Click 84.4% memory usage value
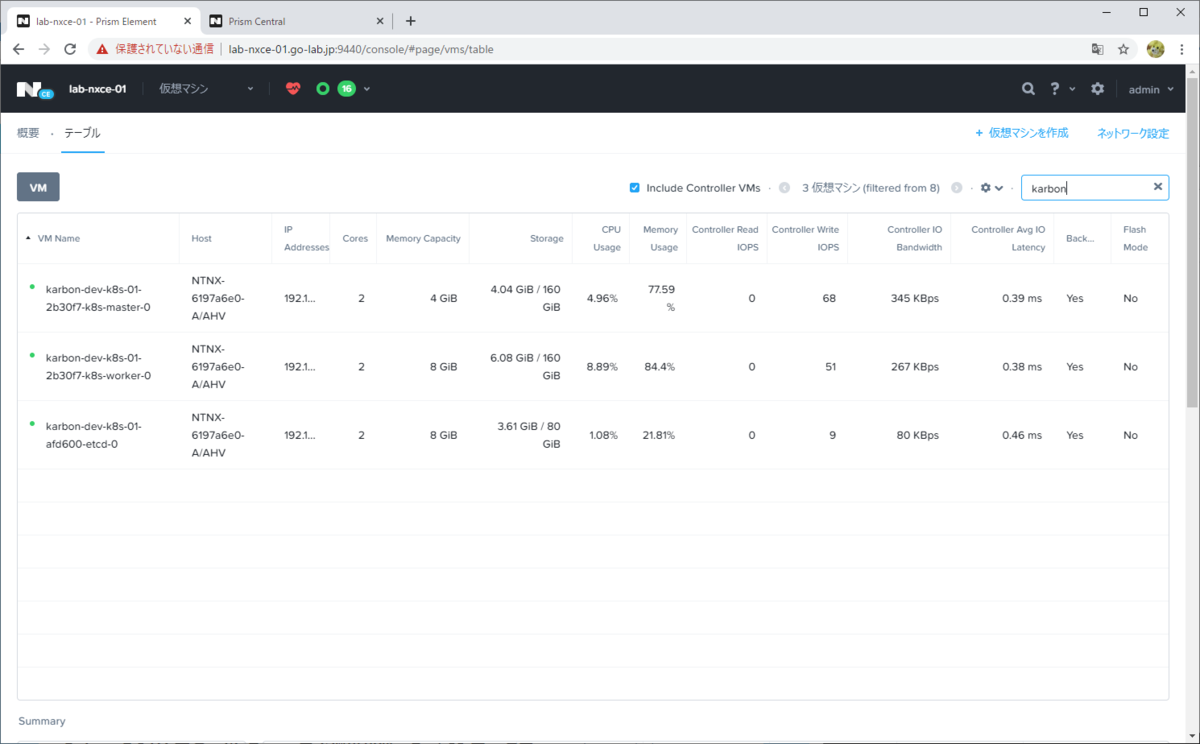The width and height of the screenshot is (1200, 744). pyautogui.click(x=659, y=366)
